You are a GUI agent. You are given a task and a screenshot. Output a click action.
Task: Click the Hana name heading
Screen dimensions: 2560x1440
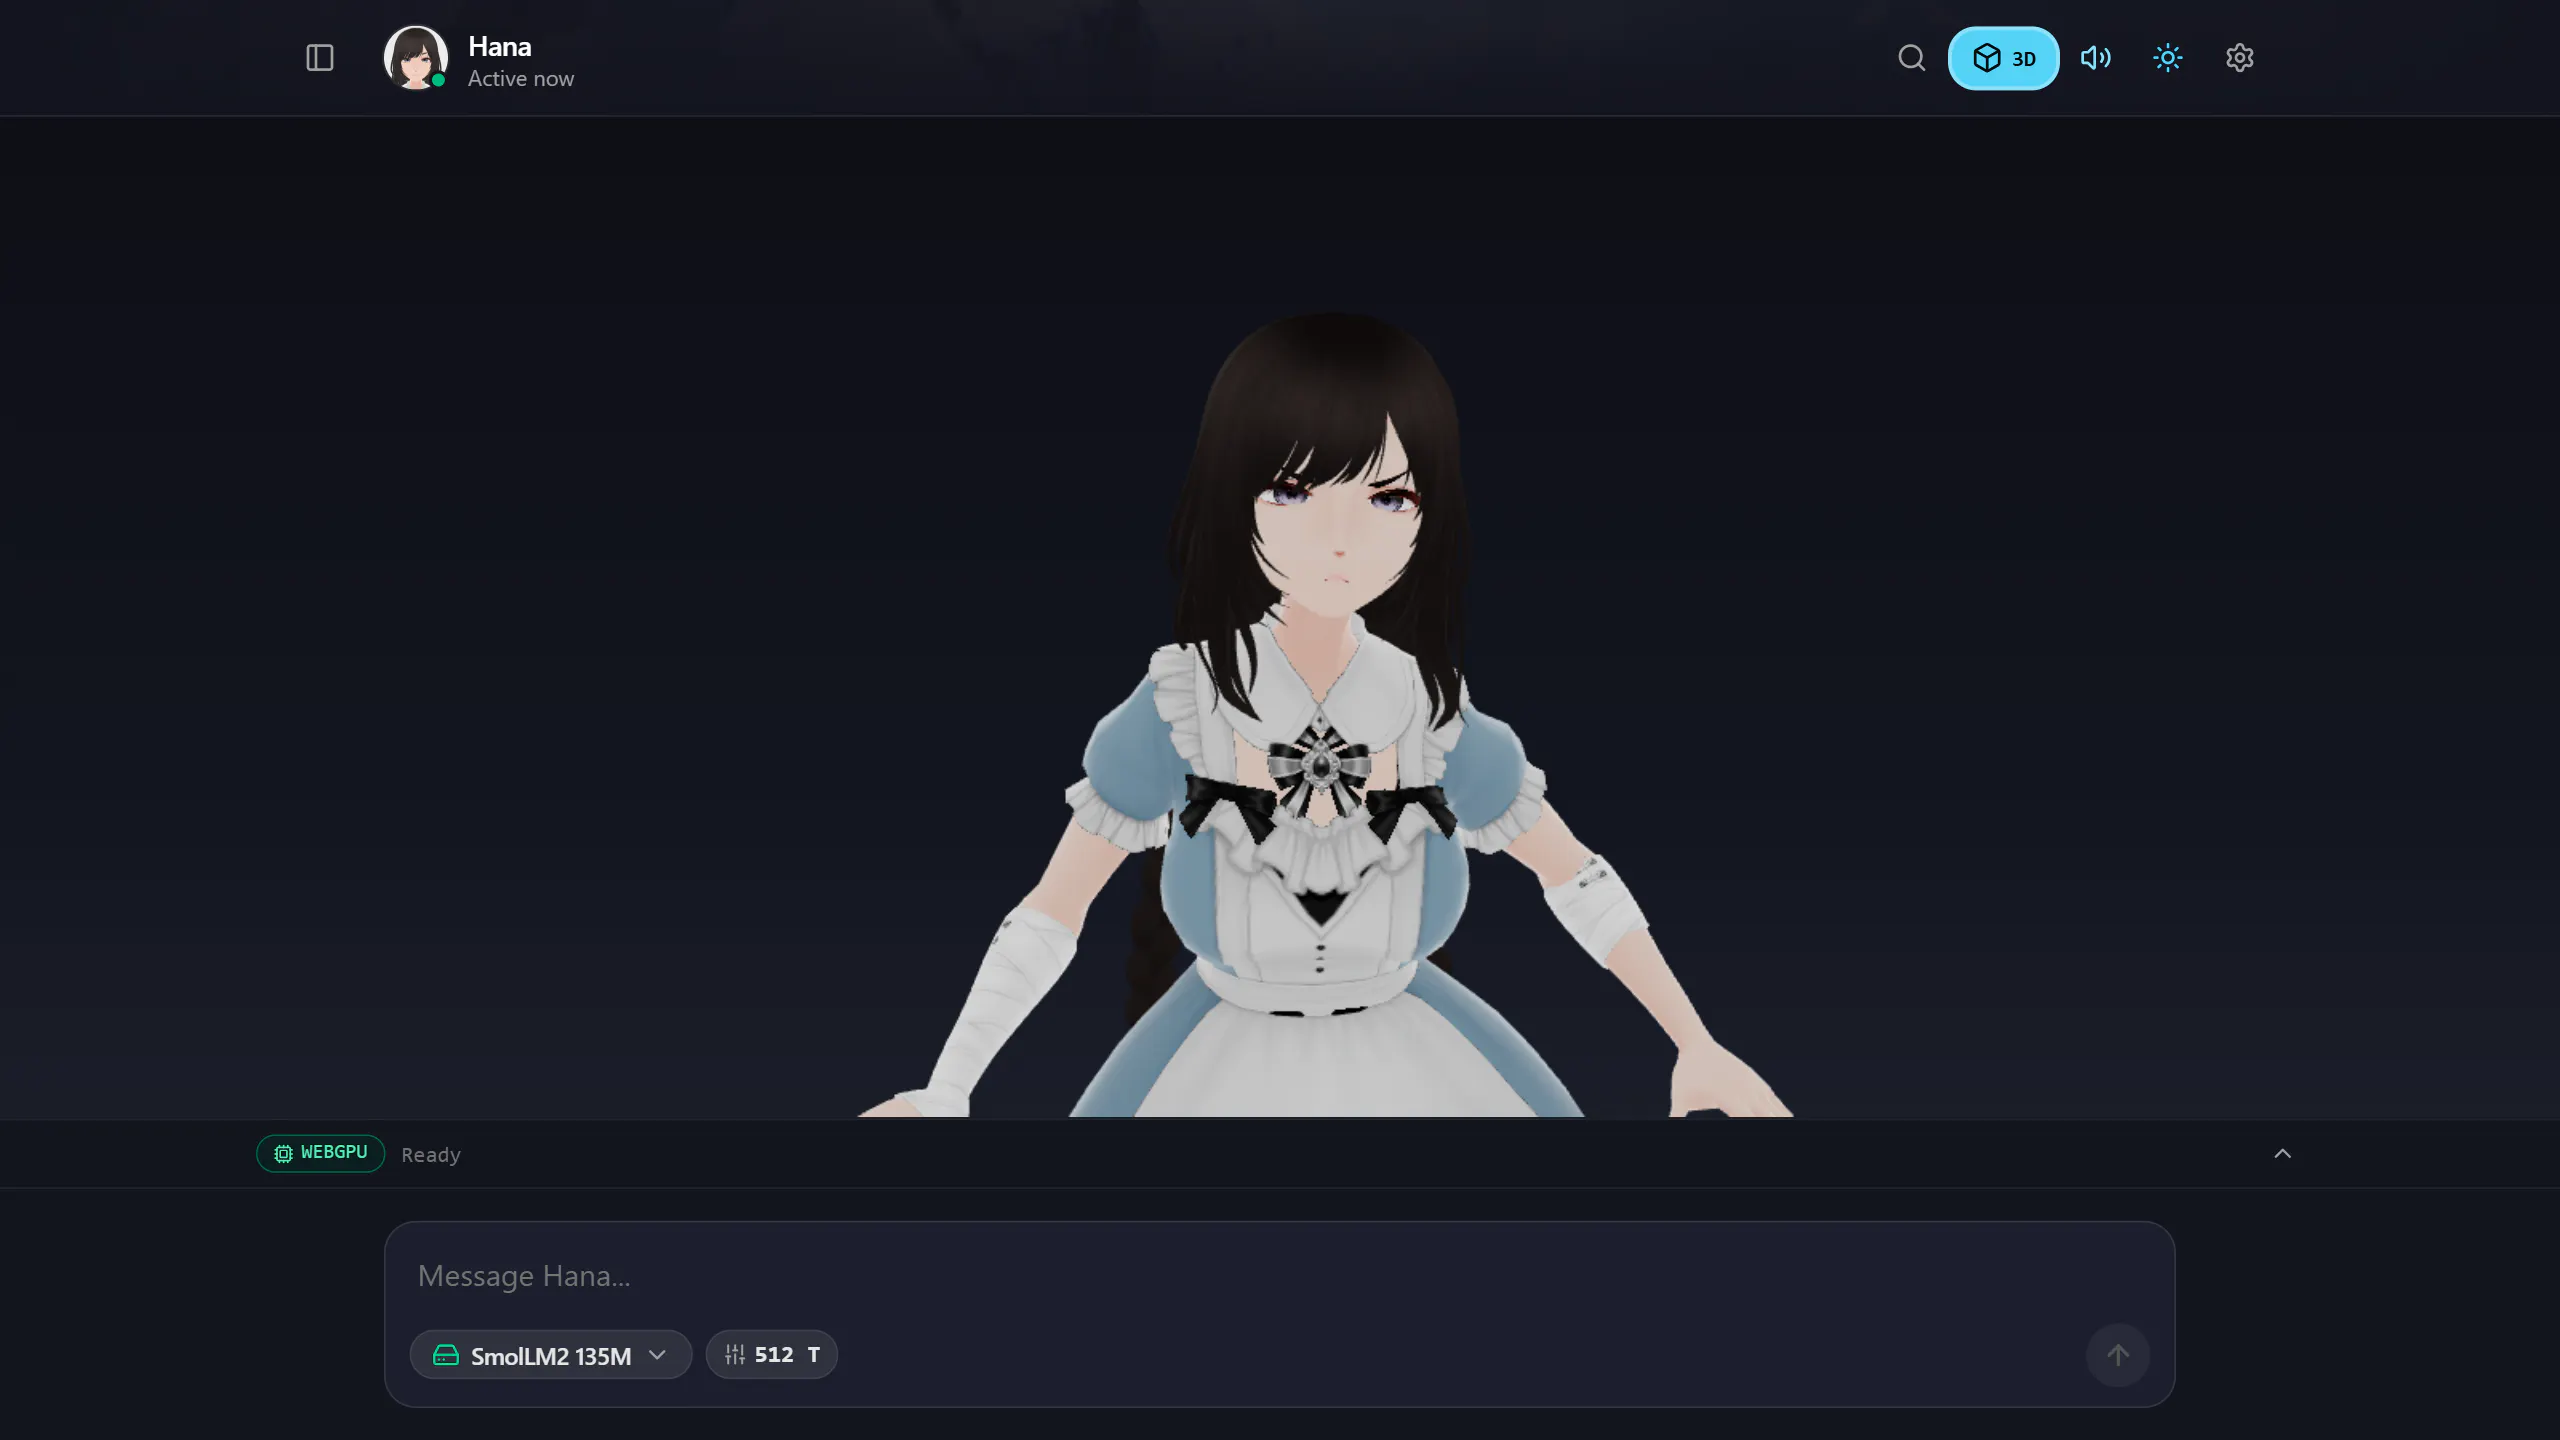(499, 47)
